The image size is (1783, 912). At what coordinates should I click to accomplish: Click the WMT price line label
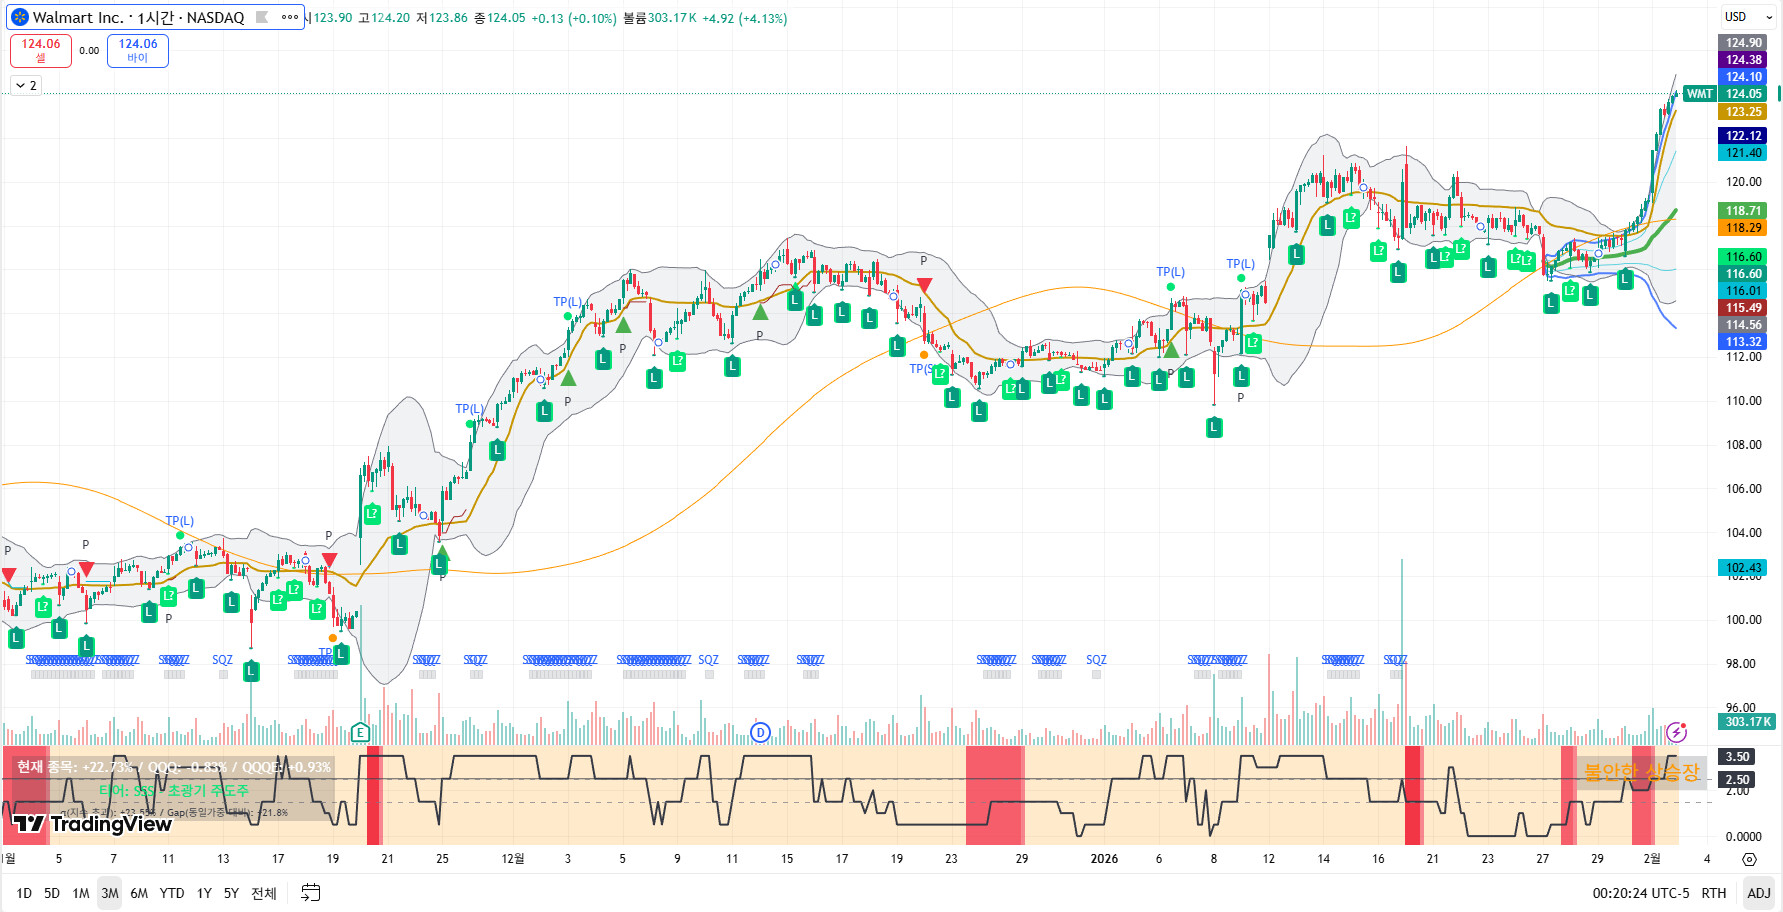click(1699, 94)
